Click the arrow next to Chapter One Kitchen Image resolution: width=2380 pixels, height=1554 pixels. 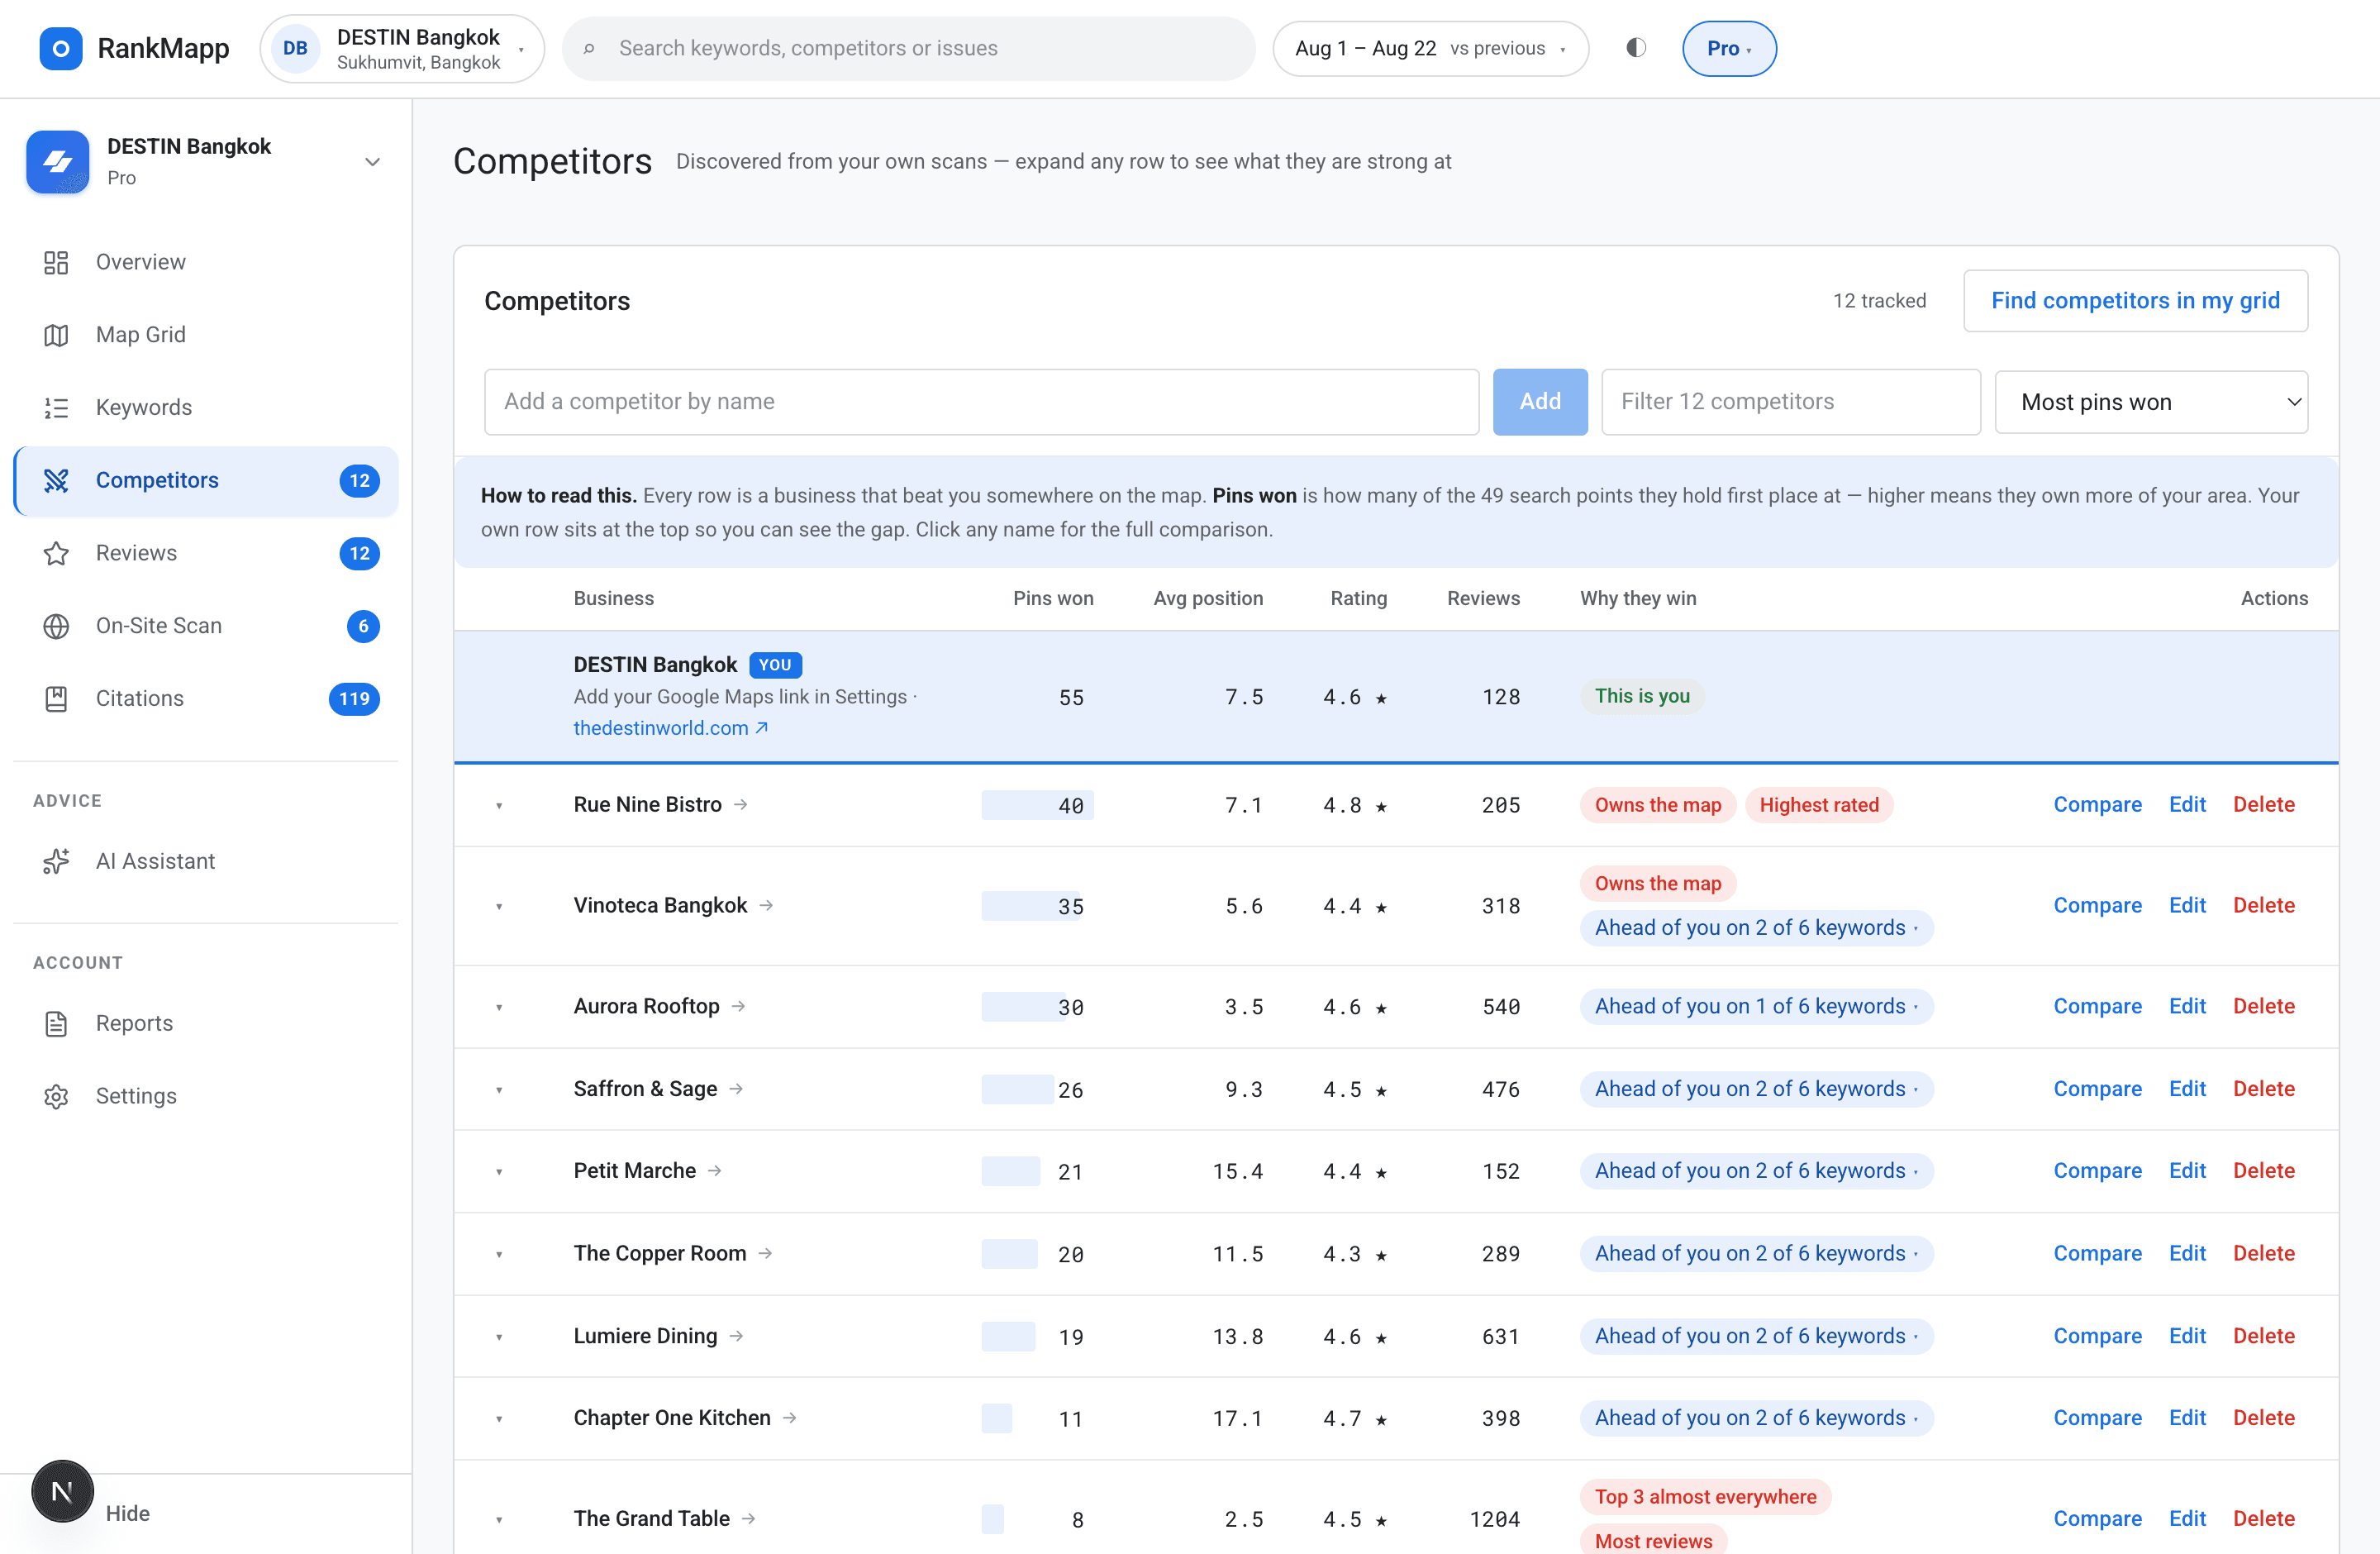pyautogui.click(x=790, y=1418)
